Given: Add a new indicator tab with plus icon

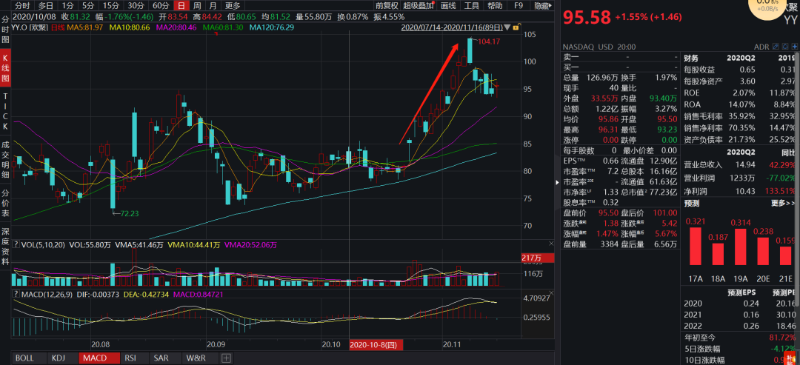Looking at the screenshot, I should pyautogui.click(x=226, y=358).
